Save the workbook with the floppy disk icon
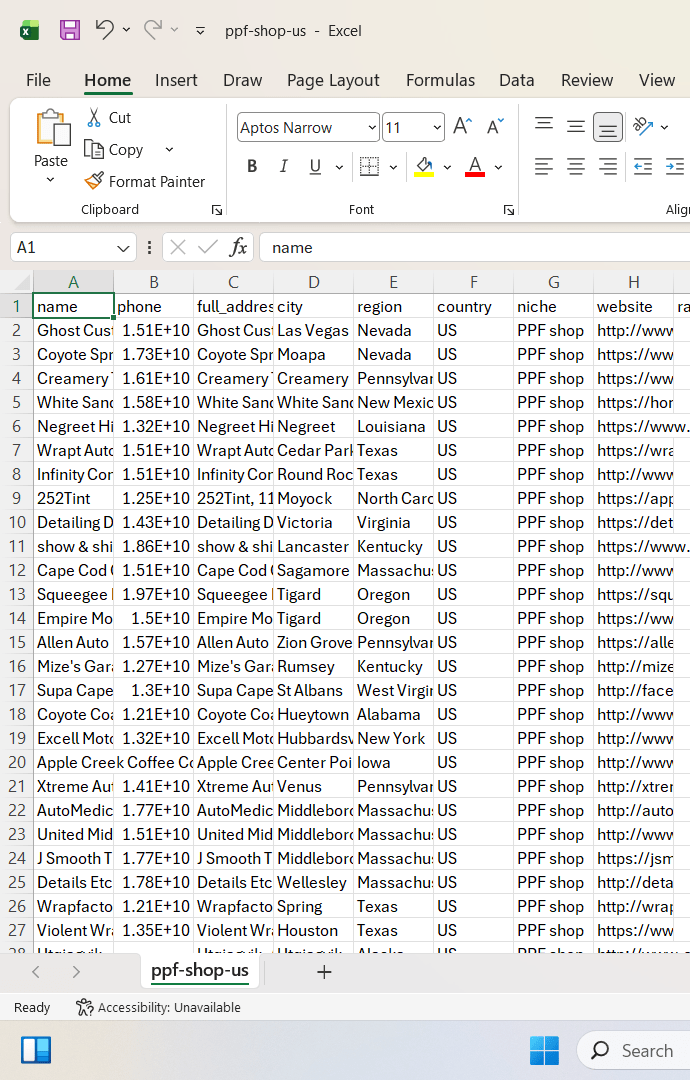690x1080 pixels. pos(70,30)
